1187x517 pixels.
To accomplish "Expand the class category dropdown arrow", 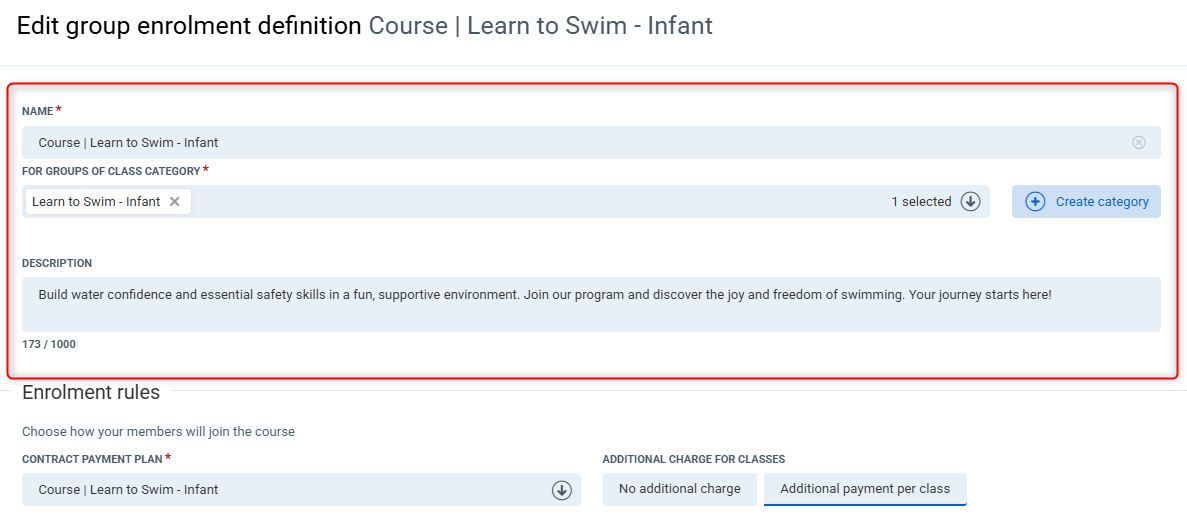I will click(x=970, y=201).
